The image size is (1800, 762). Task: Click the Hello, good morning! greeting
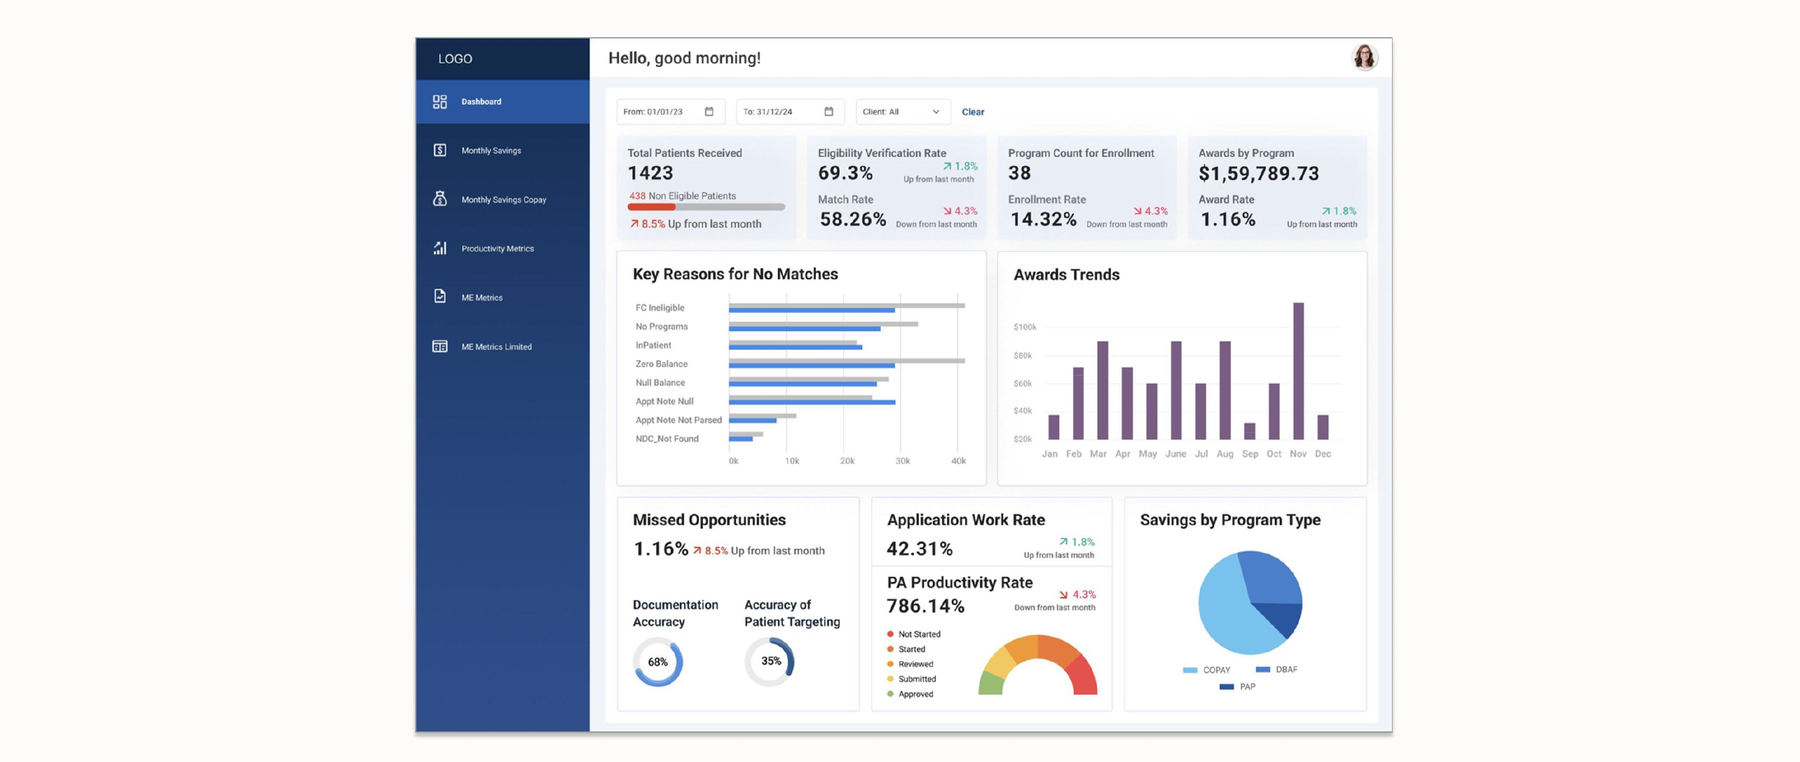[x=684, y=58]
